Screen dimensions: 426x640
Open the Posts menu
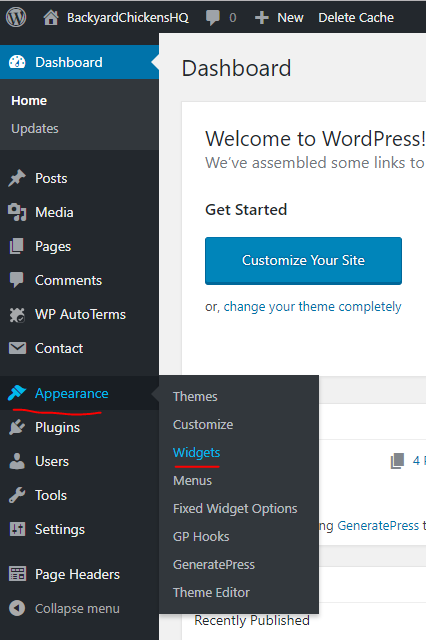[x=51, y=178]
